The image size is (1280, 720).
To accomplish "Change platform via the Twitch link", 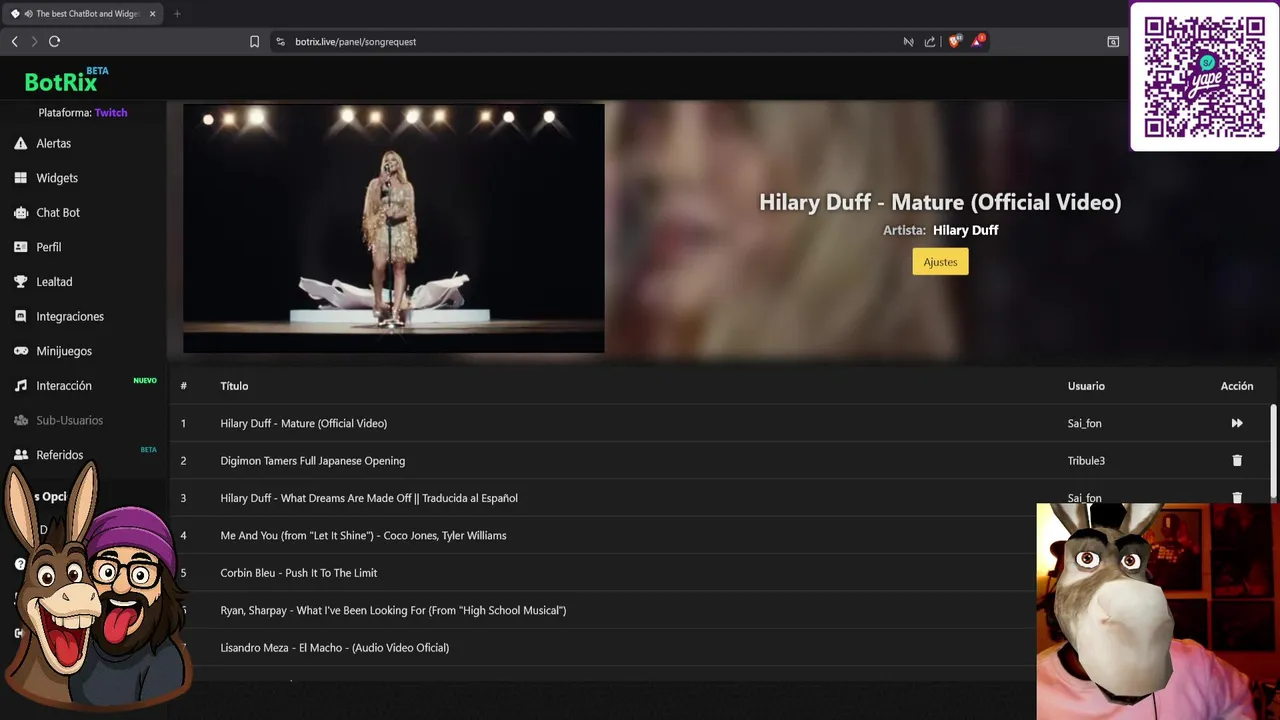I will 111,113.
